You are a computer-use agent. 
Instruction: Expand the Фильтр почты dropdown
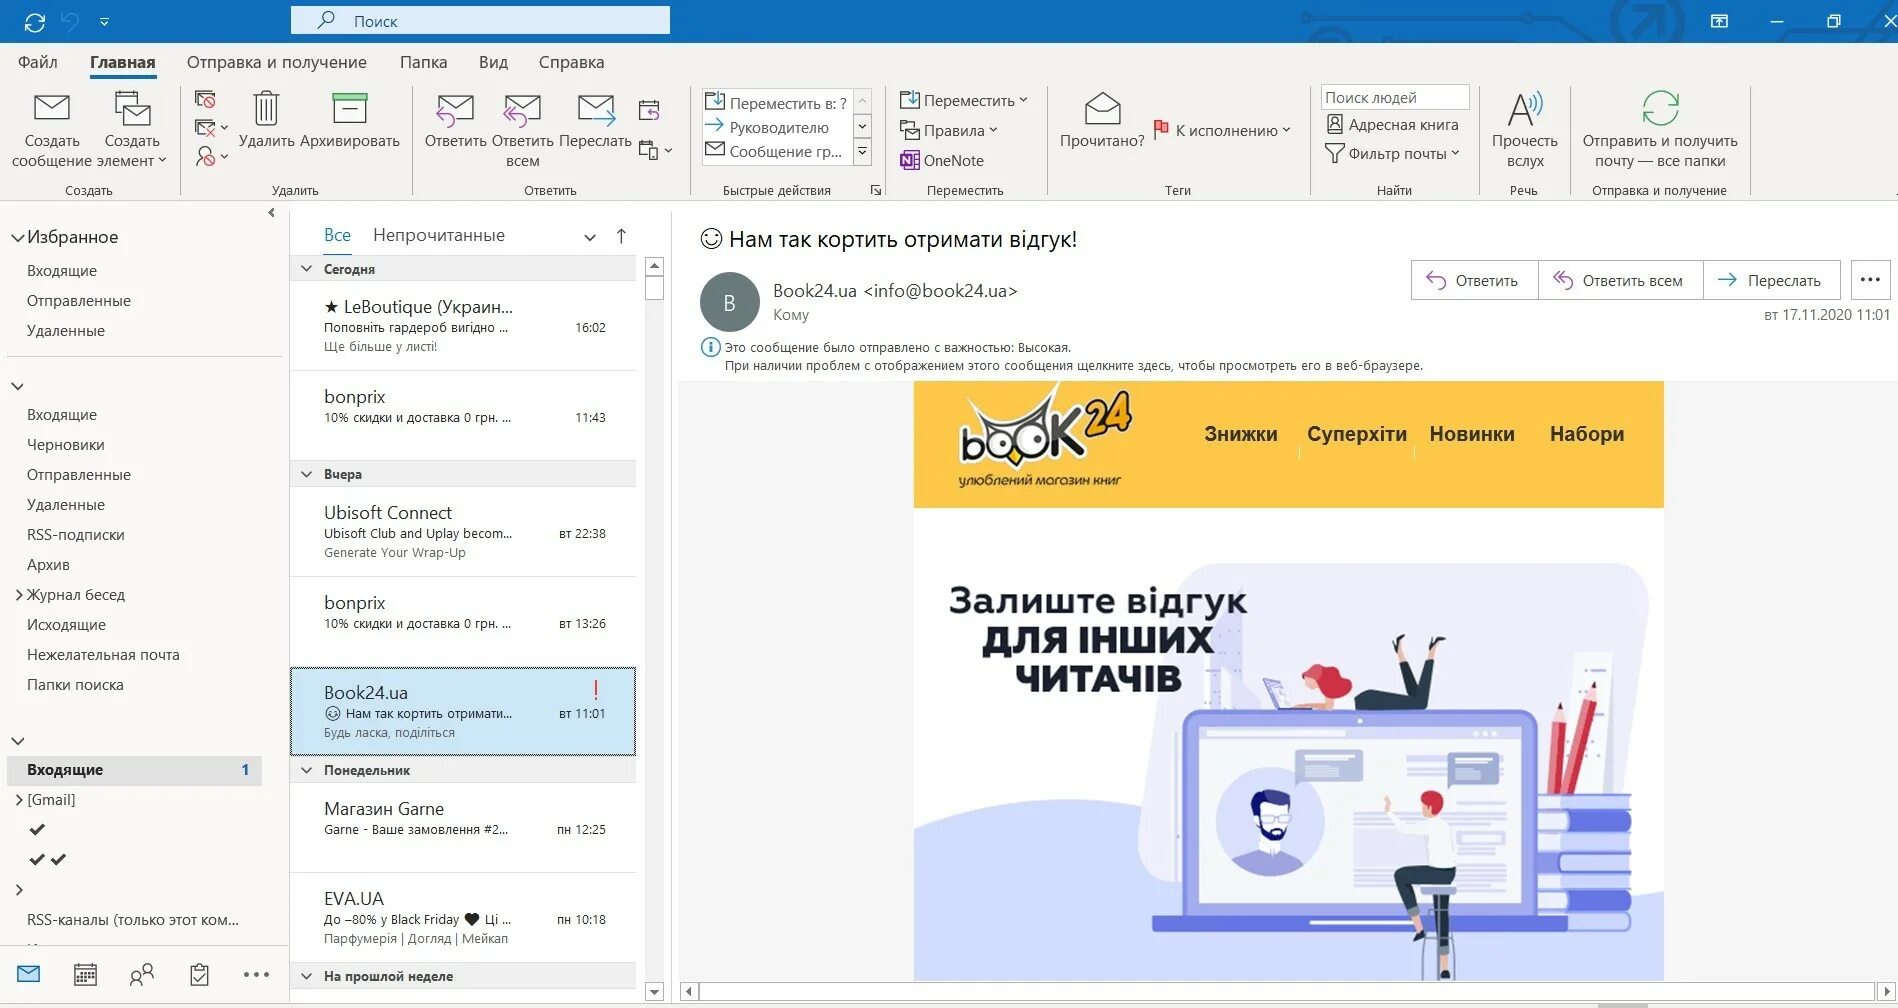pos(1392,153)
